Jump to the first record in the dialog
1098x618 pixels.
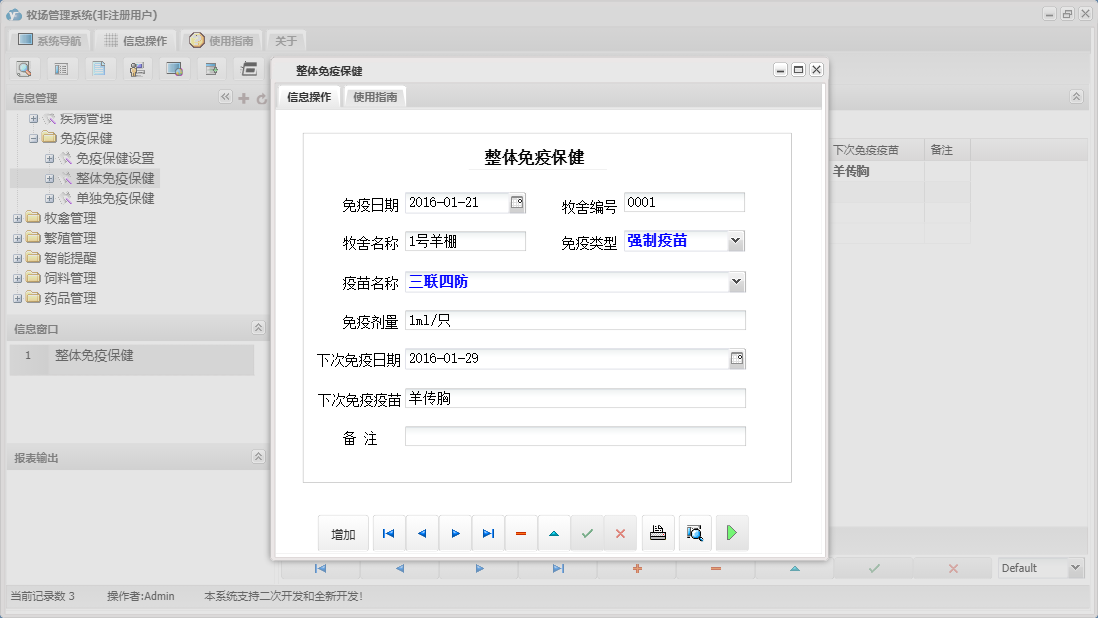point(388,532)
